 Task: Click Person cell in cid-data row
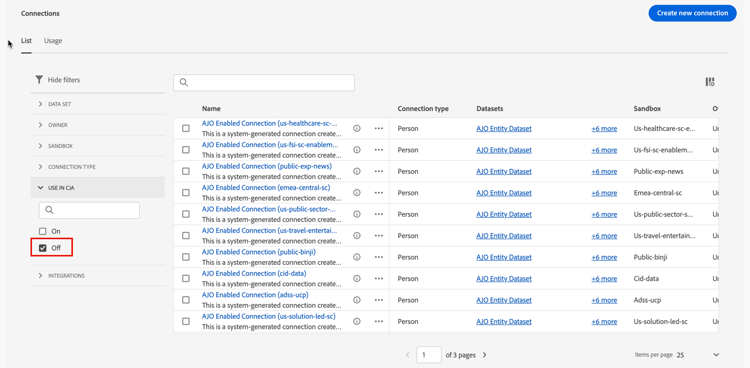pyautogui.click(x=408, y=279)
